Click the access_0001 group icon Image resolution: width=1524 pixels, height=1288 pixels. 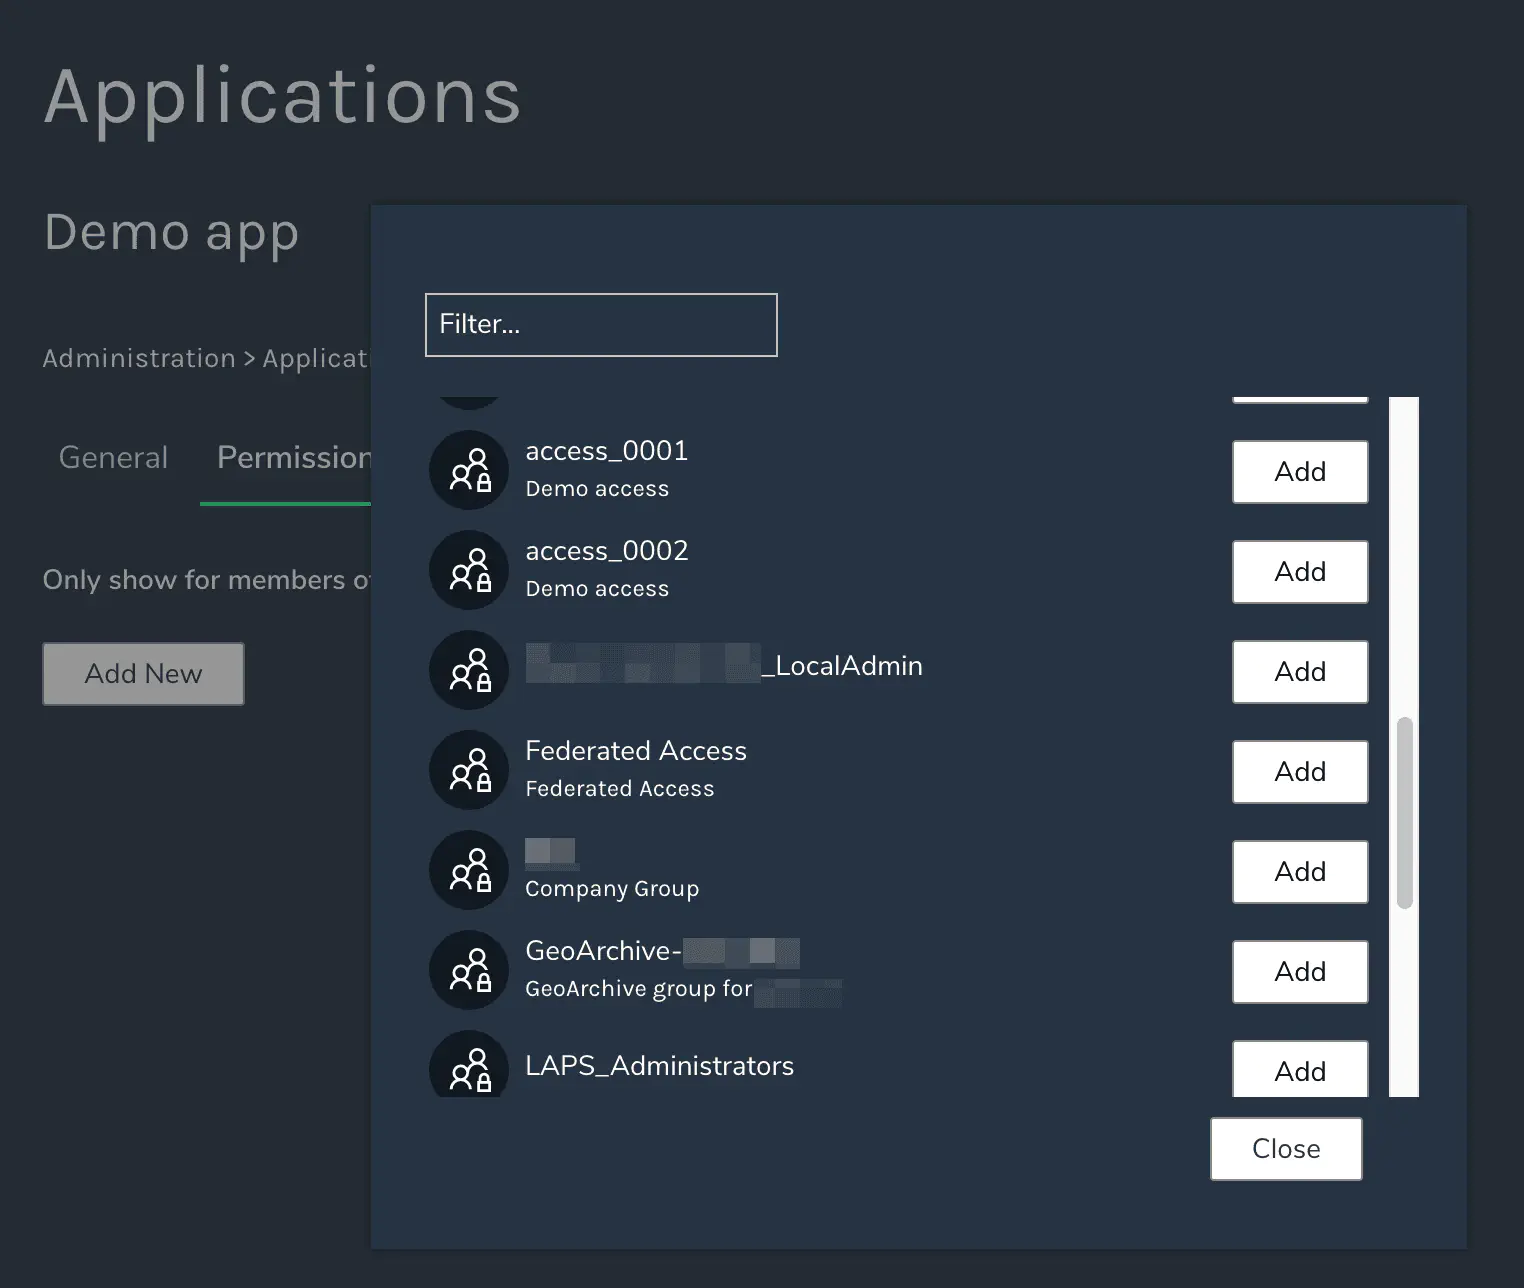(469, 470)
